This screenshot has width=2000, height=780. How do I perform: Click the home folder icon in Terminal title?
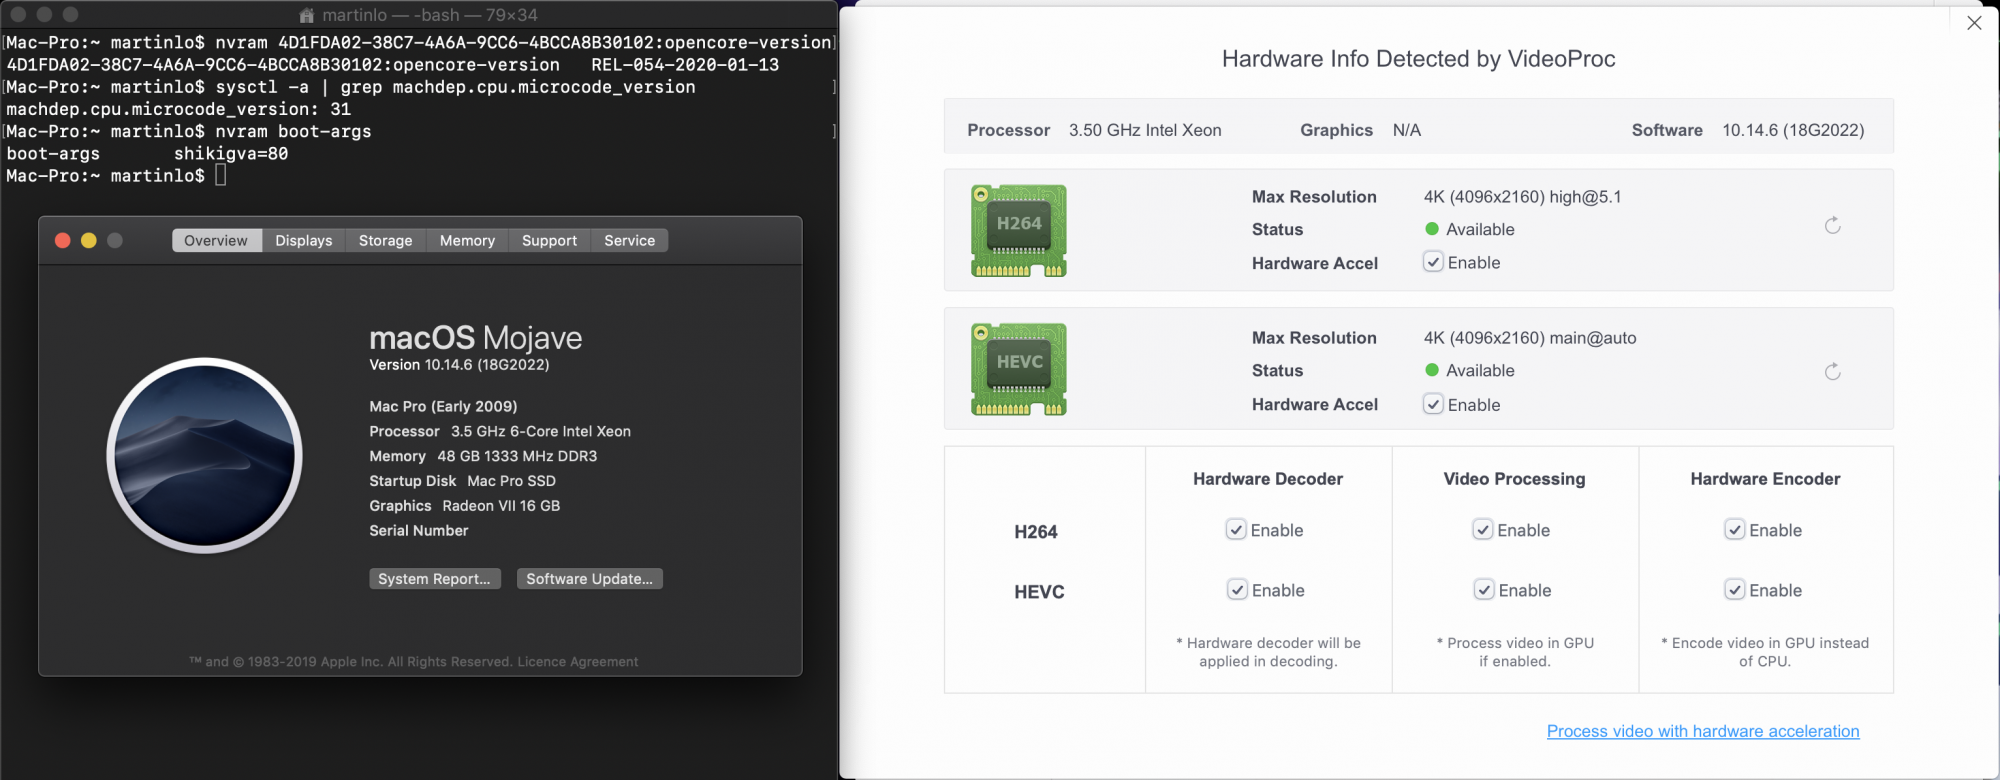coord(307,15)
